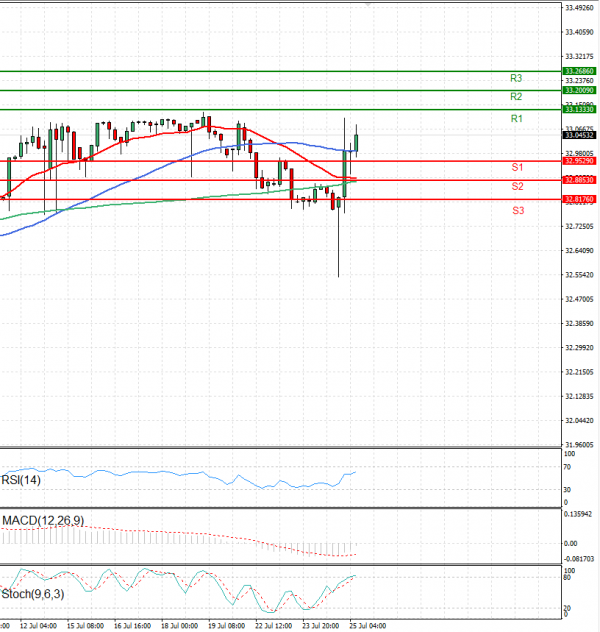Select the 32.81760 price tag

[579, 199]
